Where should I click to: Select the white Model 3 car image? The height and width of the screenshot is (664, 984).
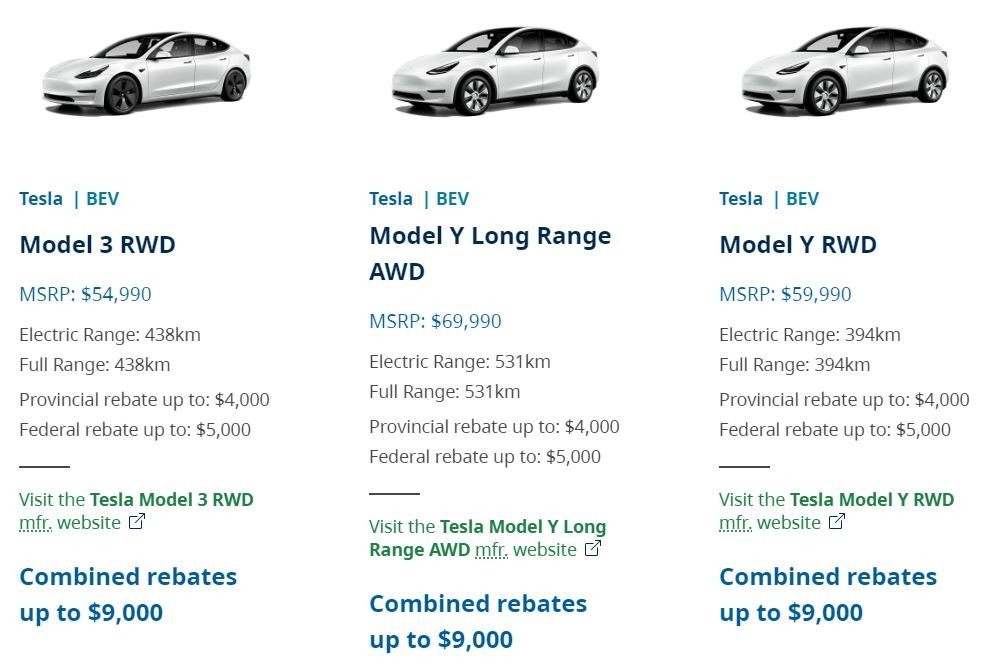[147, 73]
